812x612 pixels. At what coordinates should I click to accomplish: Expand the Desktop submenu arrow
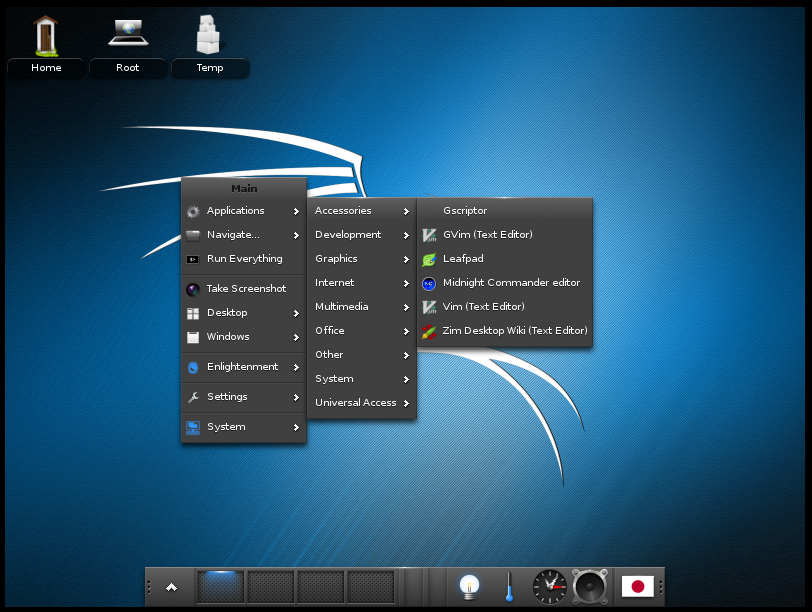(x=296, y=313)
